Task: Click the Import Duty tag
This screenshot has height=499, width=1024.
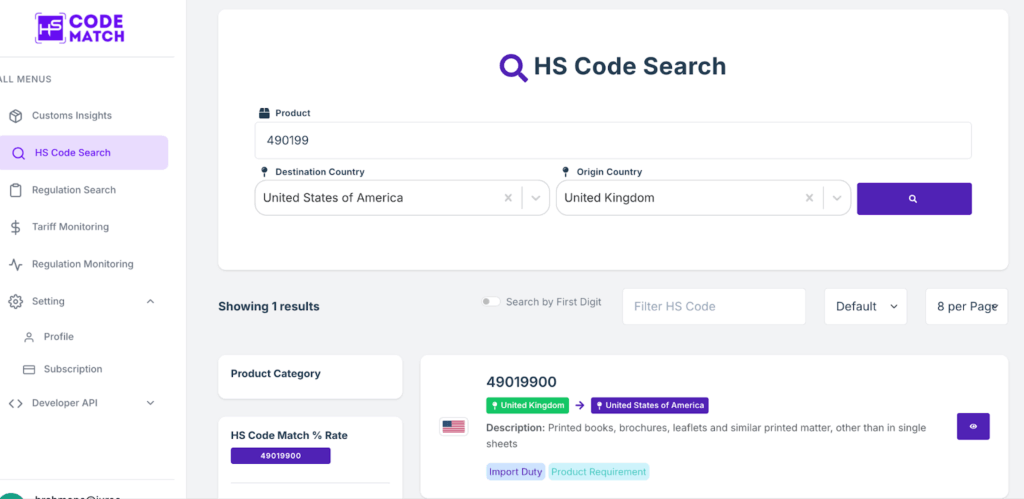Action: [515, 471]
